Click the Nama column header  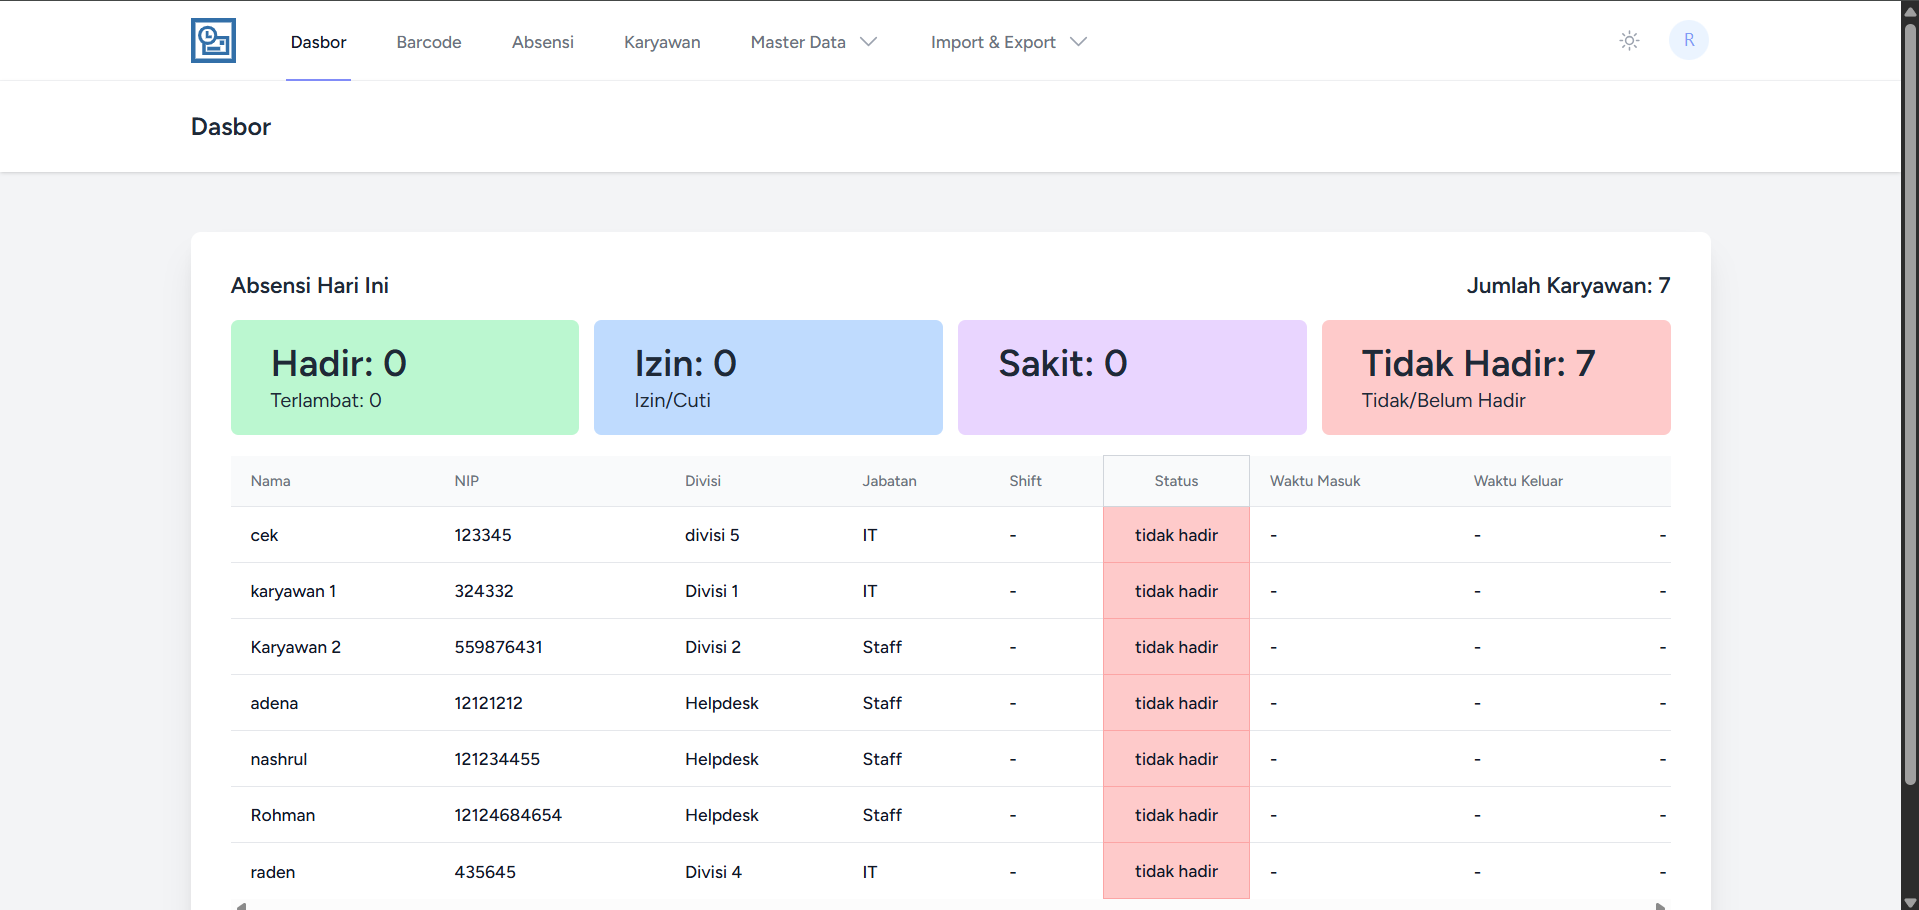(270, 481)
